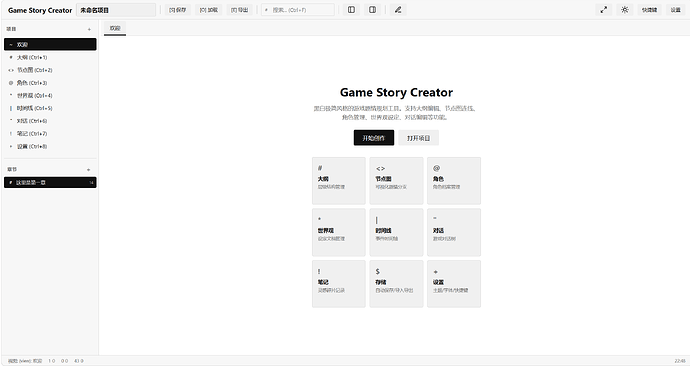Screen dimensions: 690x366
Task: Click the plus icon beside 项目 header
Action: 89,29
